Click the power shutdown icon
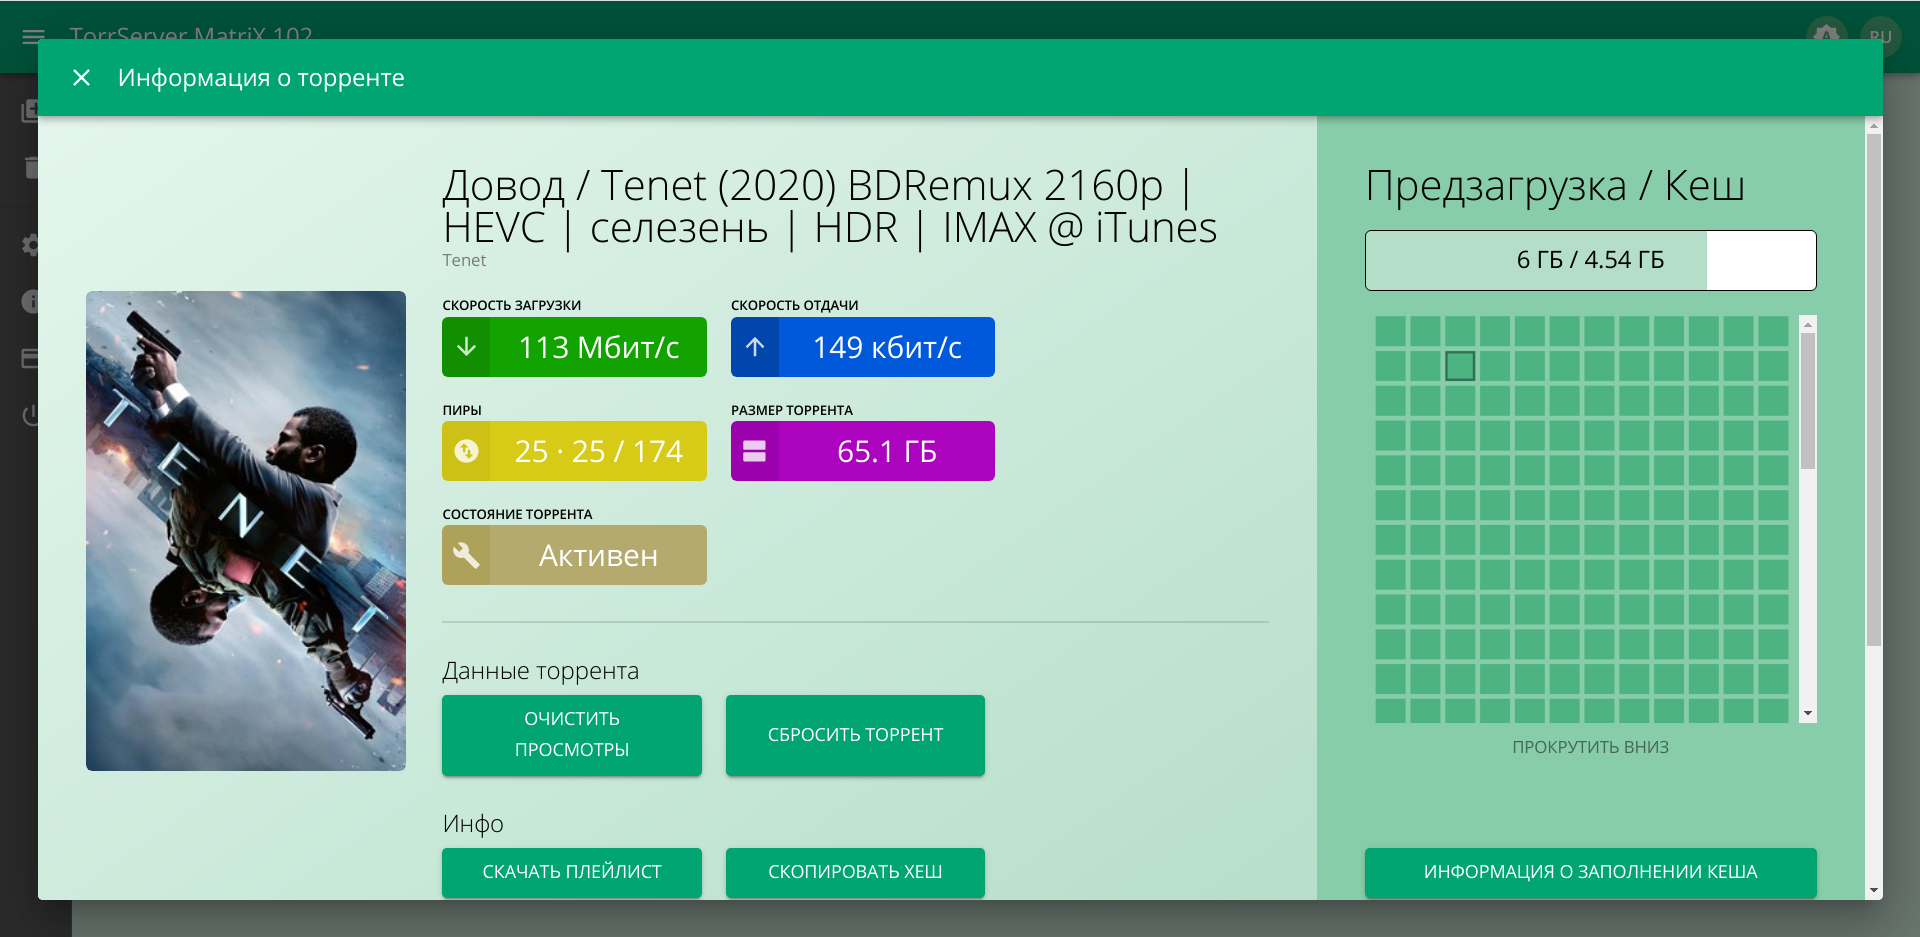 click(x=30, y=415)
